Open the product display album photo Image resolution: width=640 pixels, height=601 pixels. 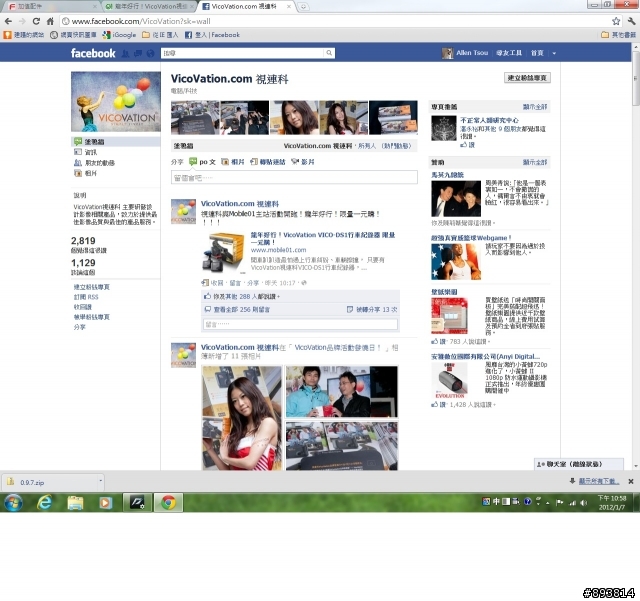tap(342, 446)
